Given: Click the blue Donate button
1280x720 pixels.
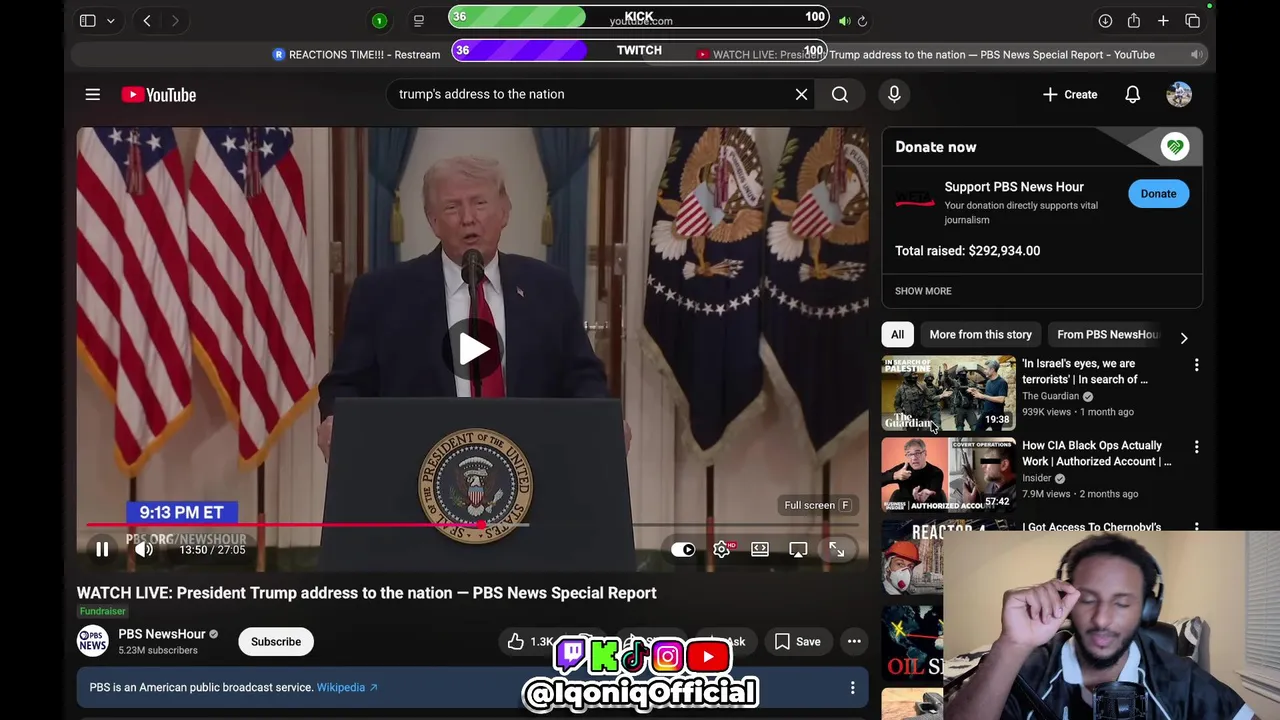Looking at the screenshot, I should (1158, 194).
